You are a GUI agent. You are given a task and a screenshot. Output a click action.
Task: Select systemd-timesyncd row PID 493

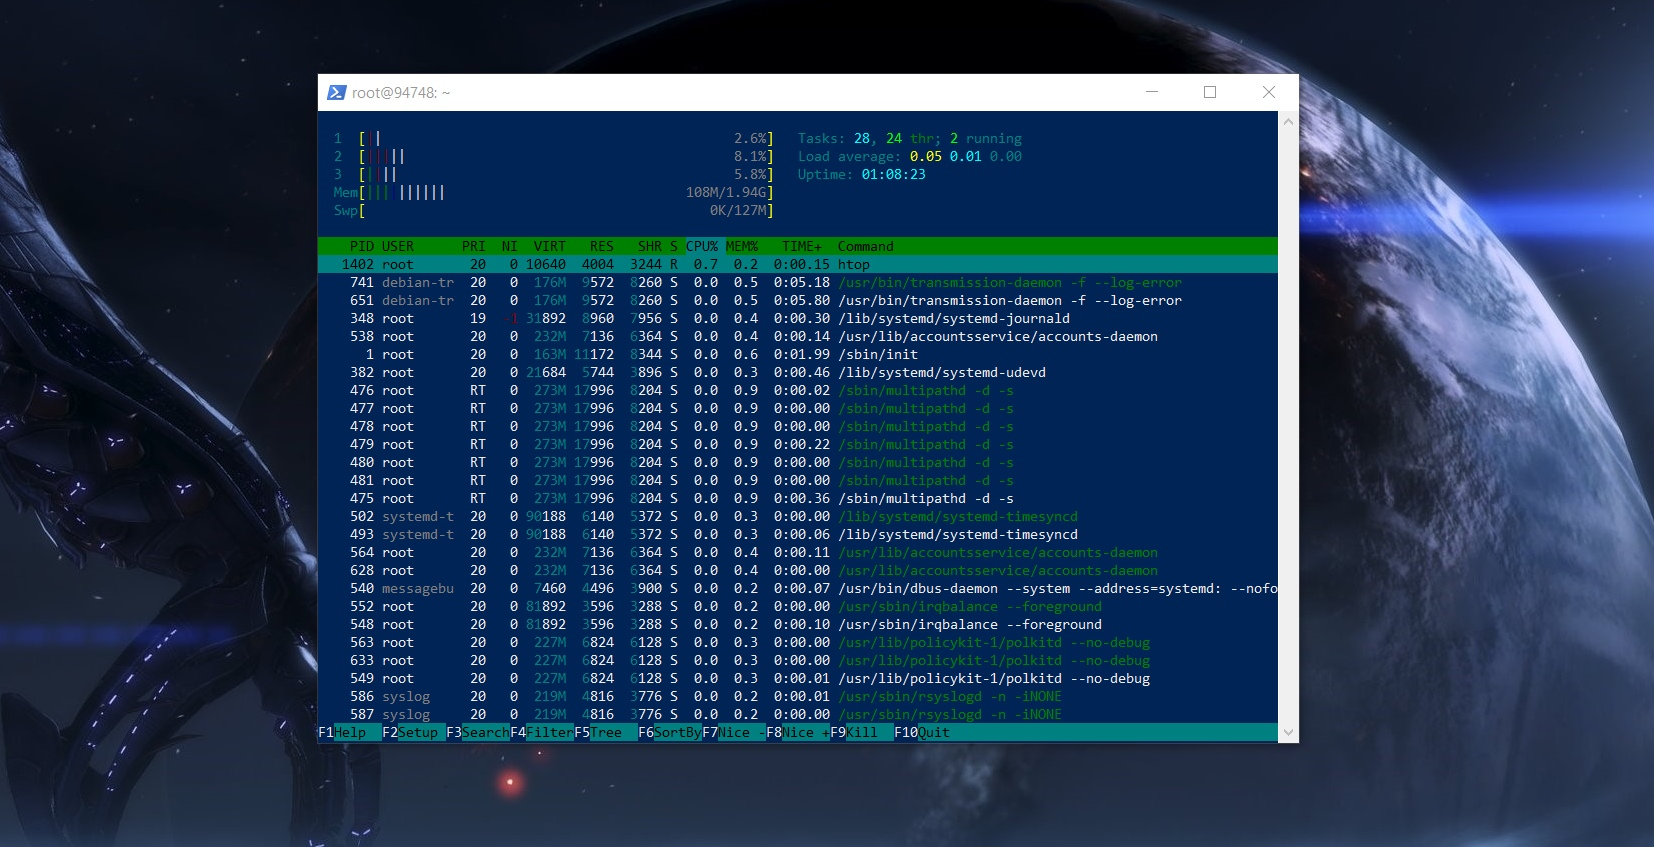point(798,534)
